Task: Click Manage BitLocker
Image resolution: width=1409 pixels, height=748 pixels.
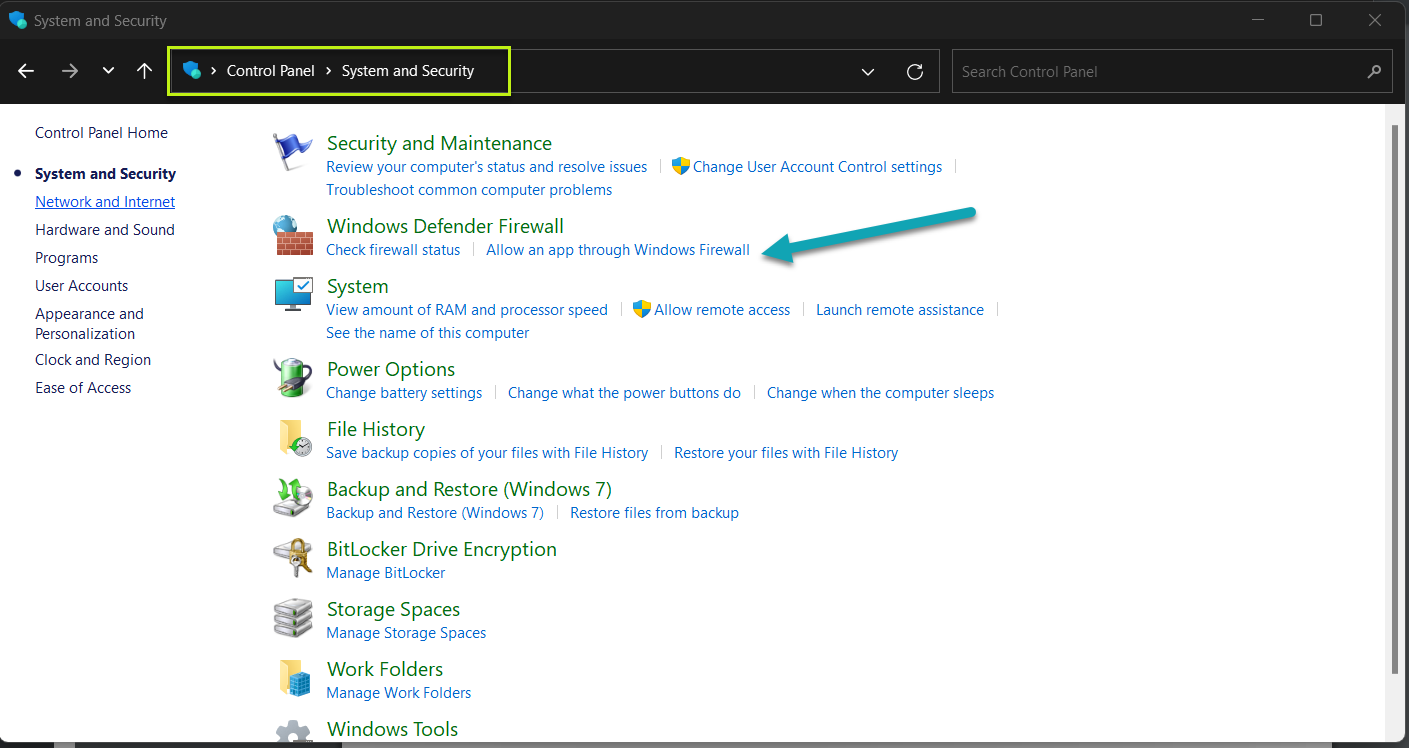Action: point(386,573)
